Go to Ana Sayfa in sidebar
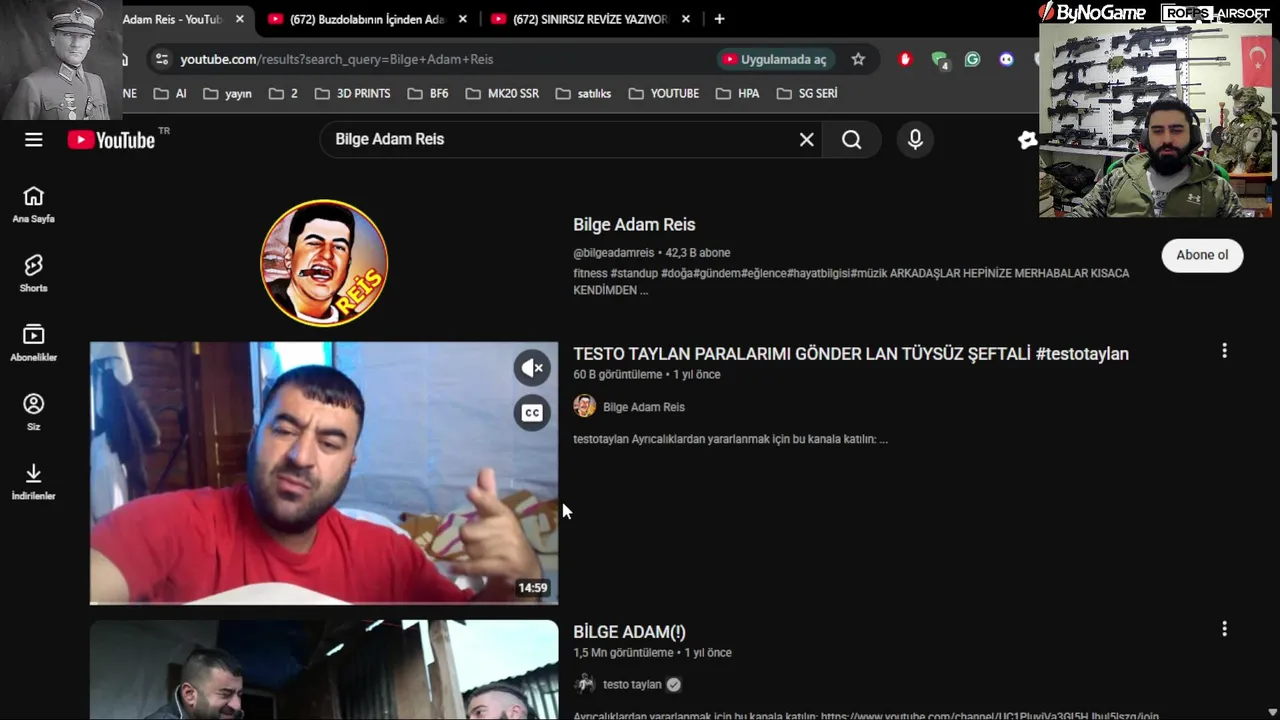1280x720 pixels. click(34, 205)
